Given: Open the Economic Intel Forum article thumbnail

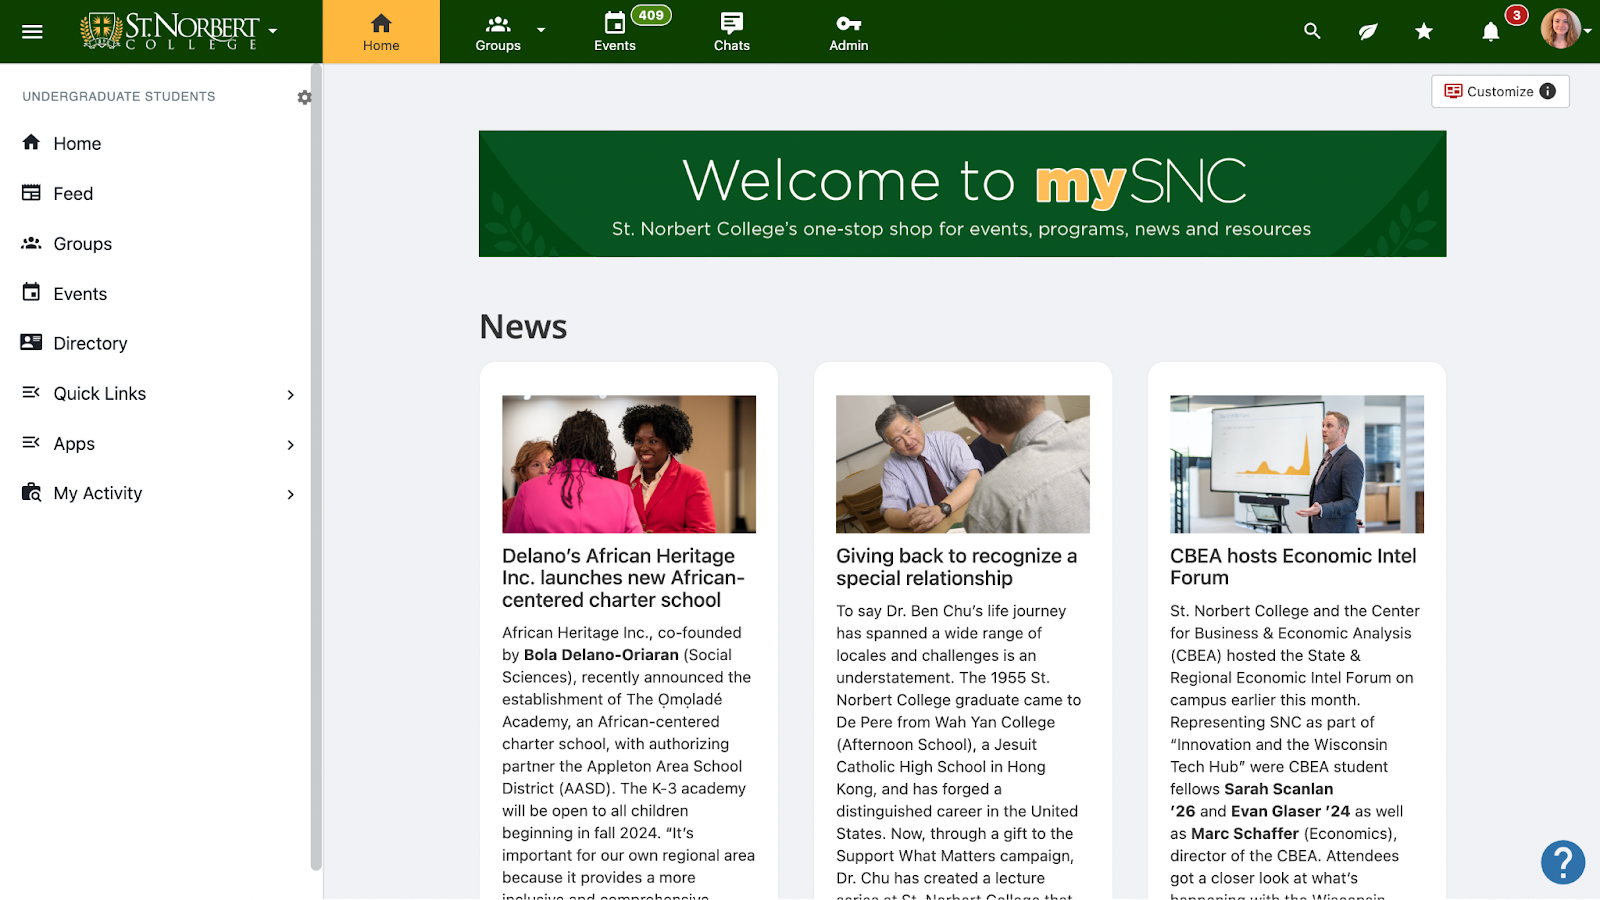Looking at the screenshot, I should tap(1297, 464).
